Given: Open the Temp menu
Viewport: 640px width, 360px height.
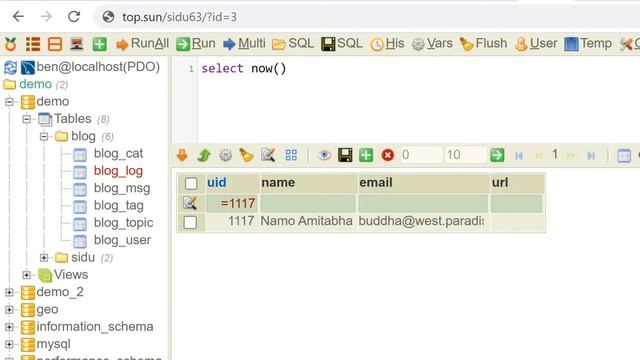Looking at the screenshot, I should point(588,43).
